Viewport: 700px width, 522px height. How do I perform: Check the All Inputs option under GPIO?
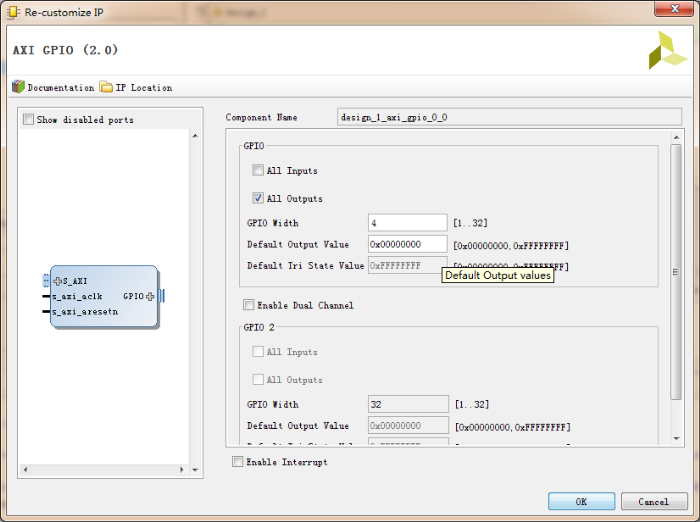258,171
